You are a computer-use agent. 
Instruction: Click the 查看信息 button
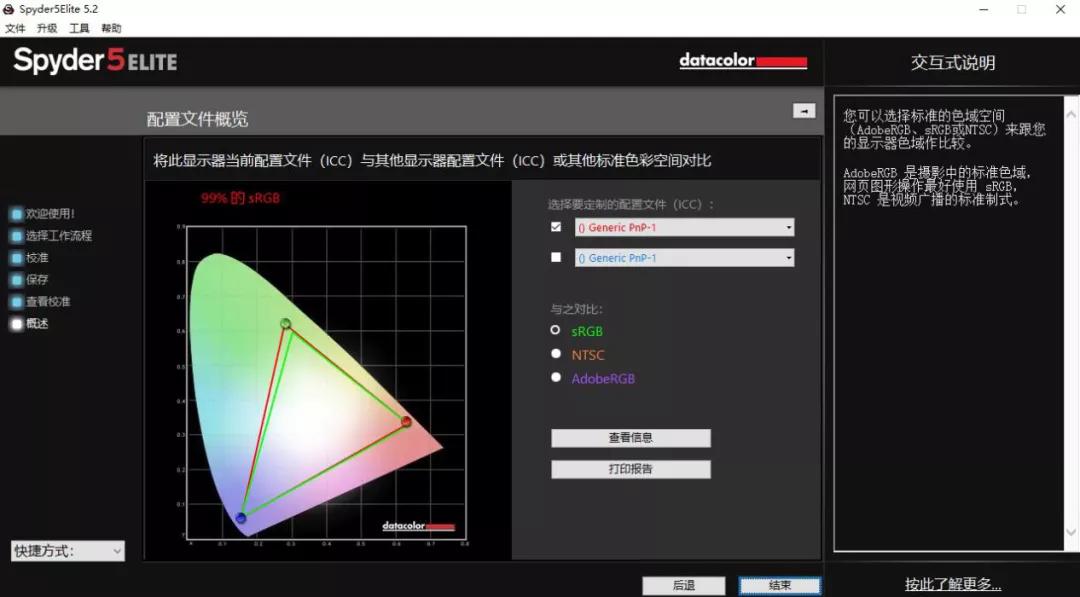(630, 437)
